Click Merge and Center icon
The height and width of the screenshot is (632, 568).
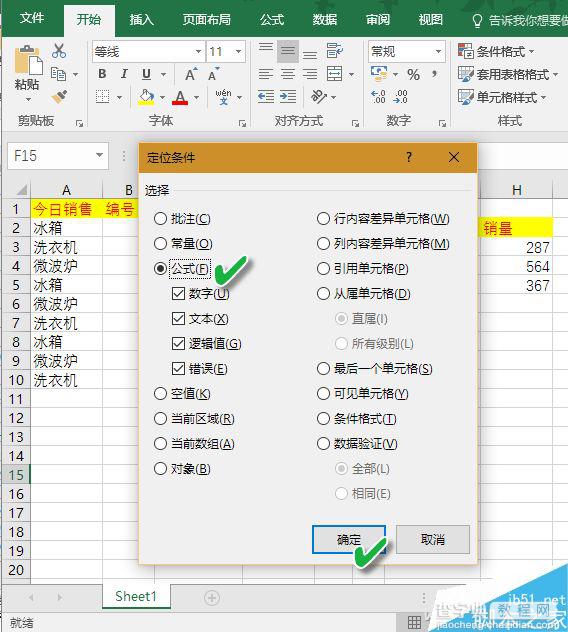coord(335,74)
